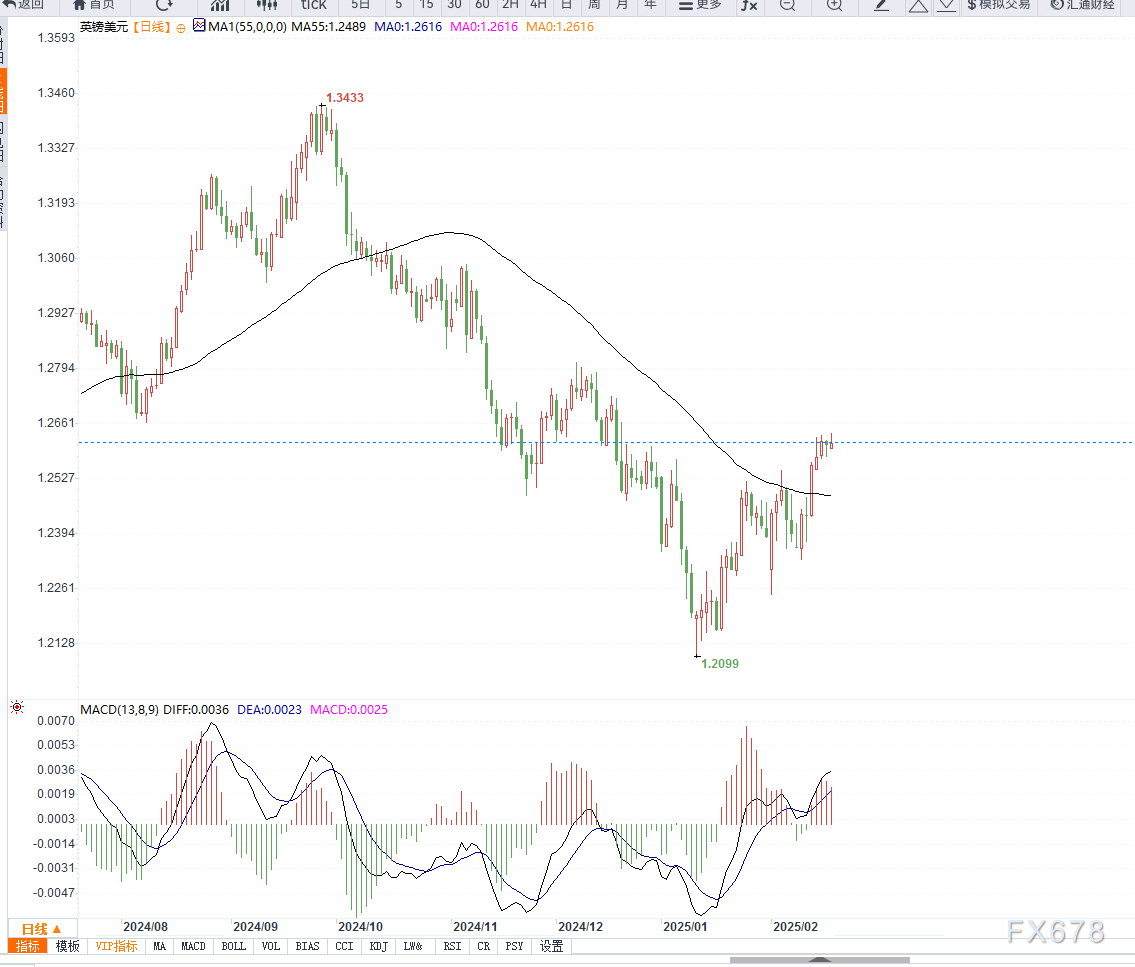Click the MA1 indicator chart icon

pyautogui.click(x=199, y=26)
